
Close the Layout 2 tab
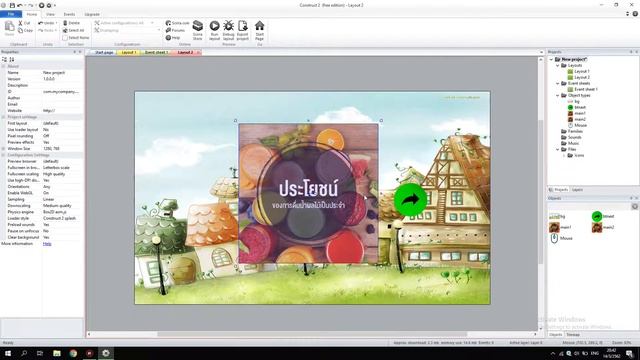coord(198,52)
